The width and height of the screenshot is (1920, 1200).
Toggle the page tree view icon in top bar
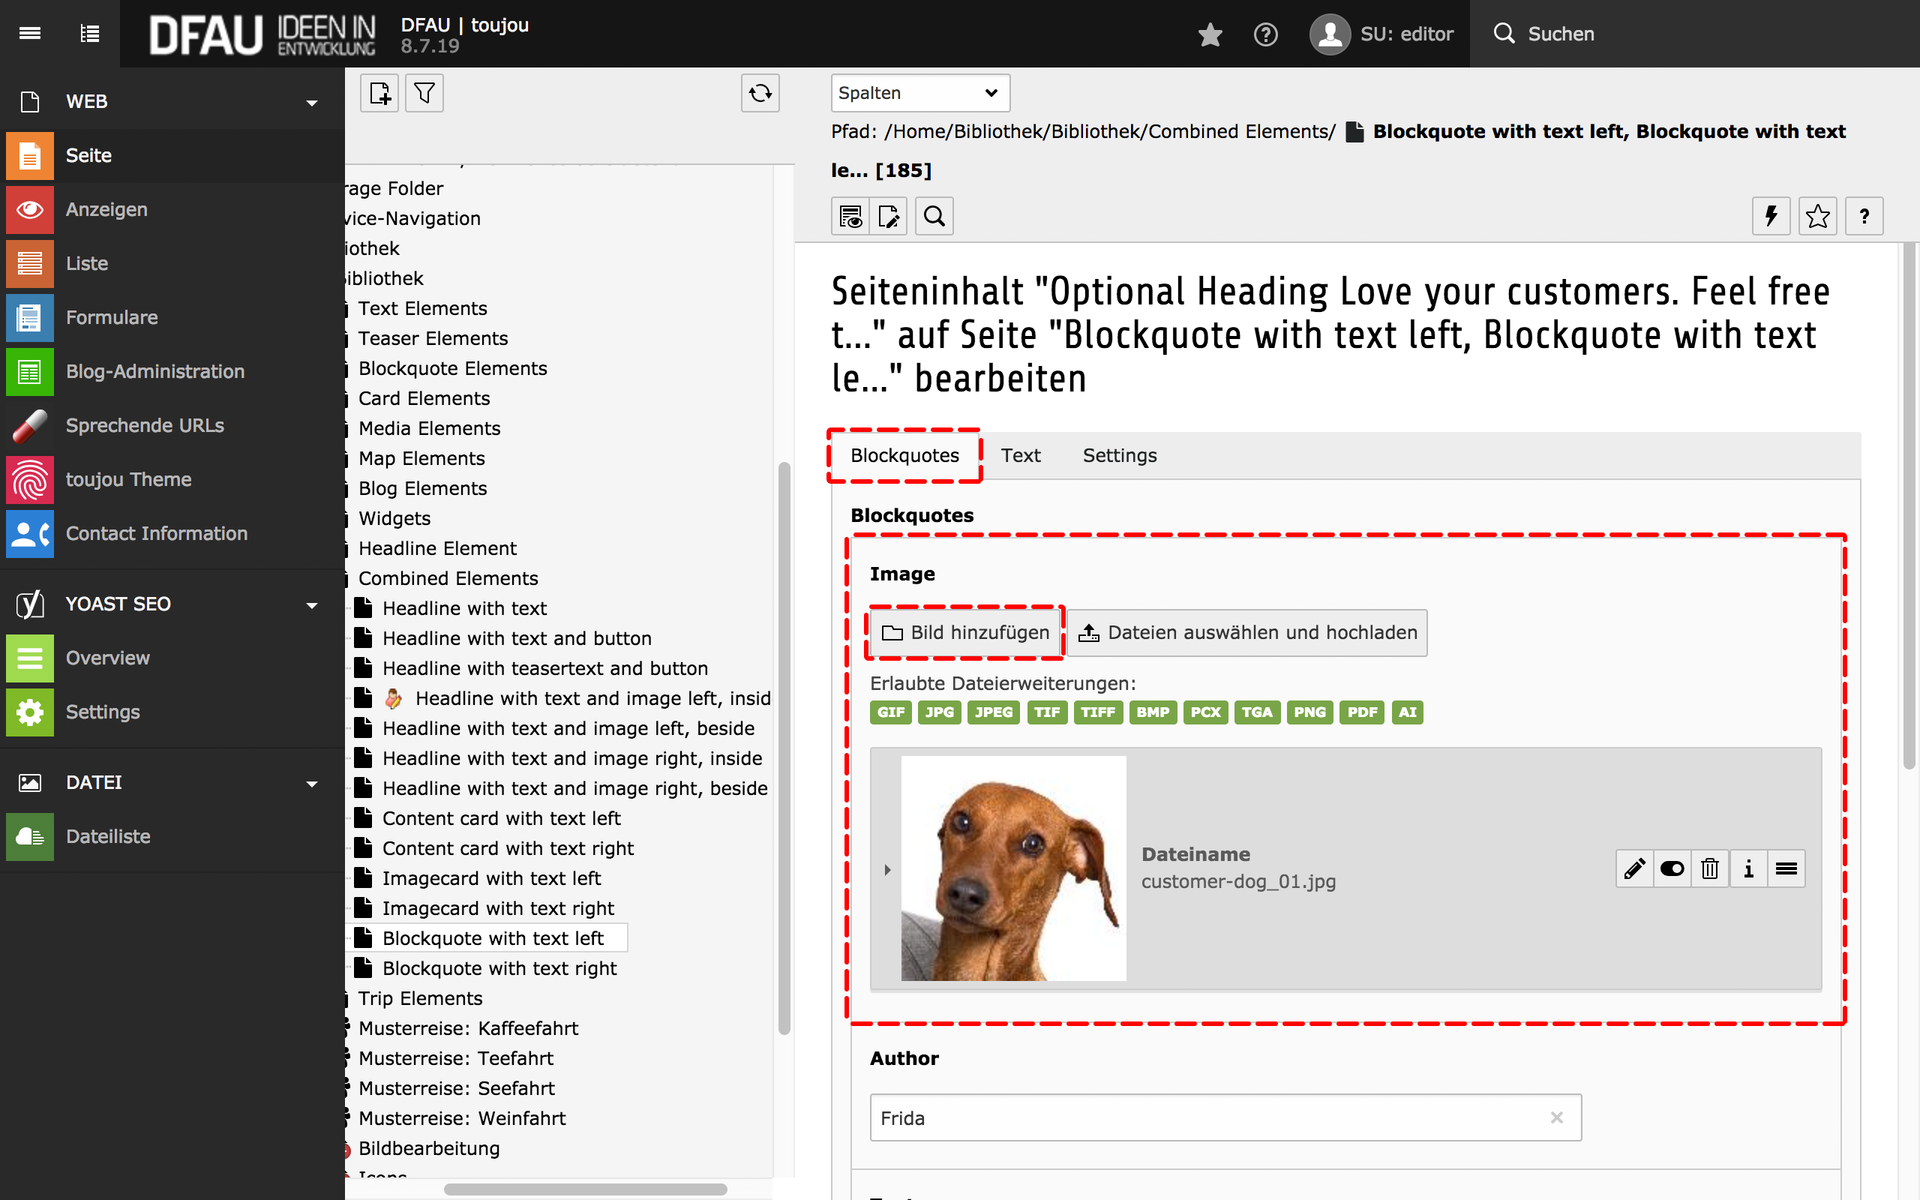(x=90, y=34)
